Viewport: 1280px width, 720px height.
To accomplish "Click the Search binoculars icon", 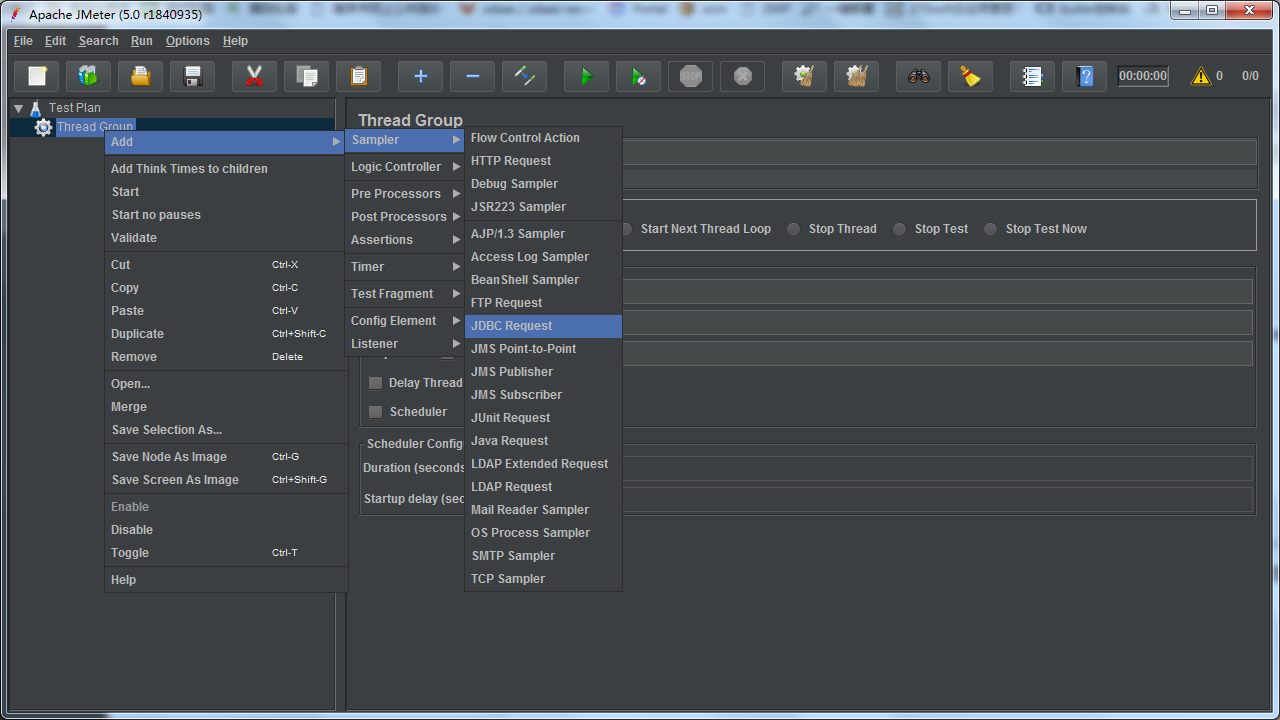I will 919,76.
